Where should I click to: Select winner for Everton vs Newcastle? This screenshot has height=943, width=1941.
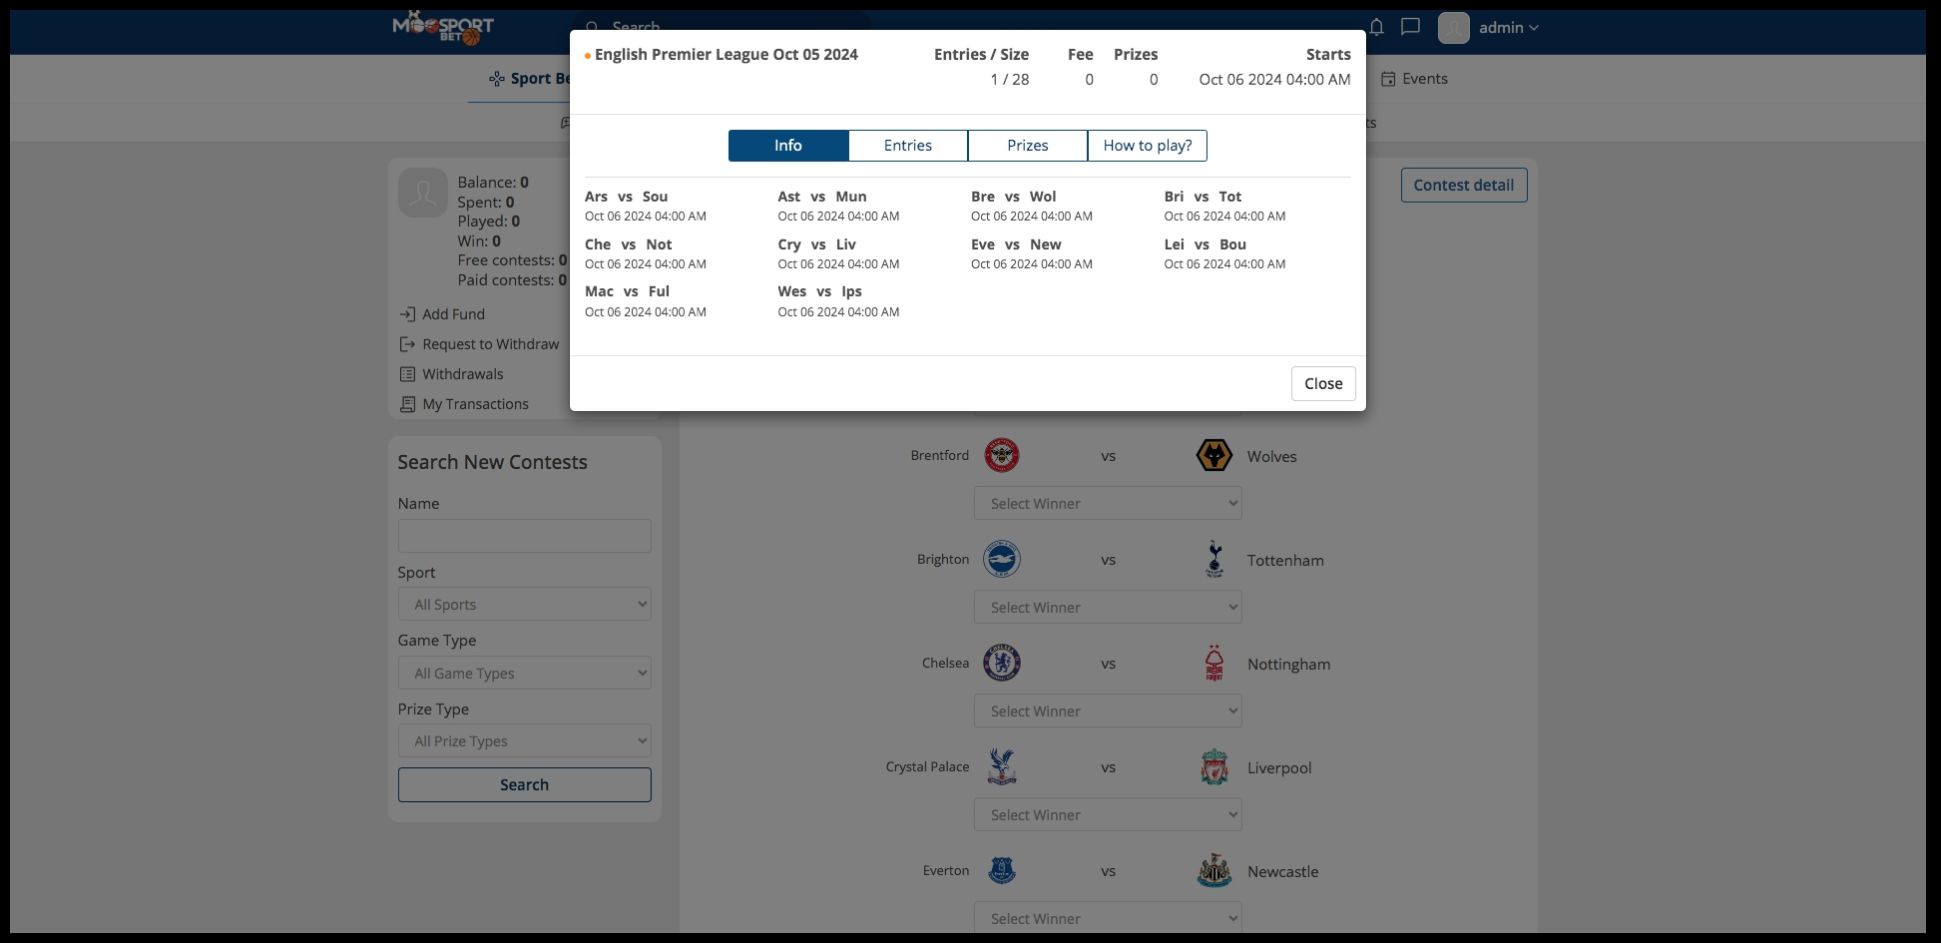1108,918
